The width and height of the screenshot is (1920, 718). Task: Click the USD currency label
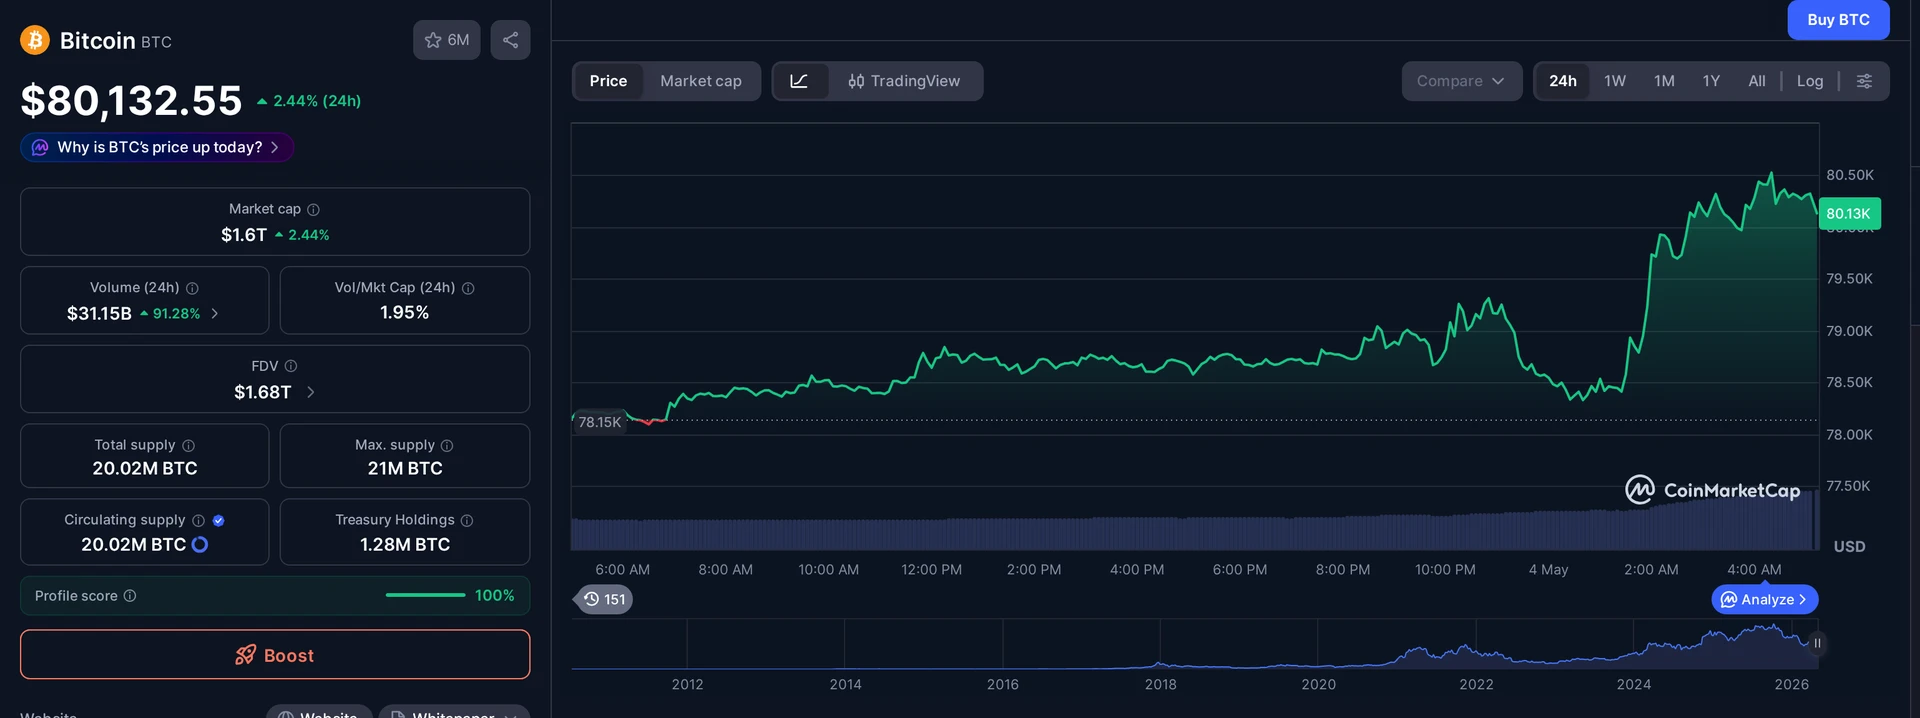(1849, 547)
